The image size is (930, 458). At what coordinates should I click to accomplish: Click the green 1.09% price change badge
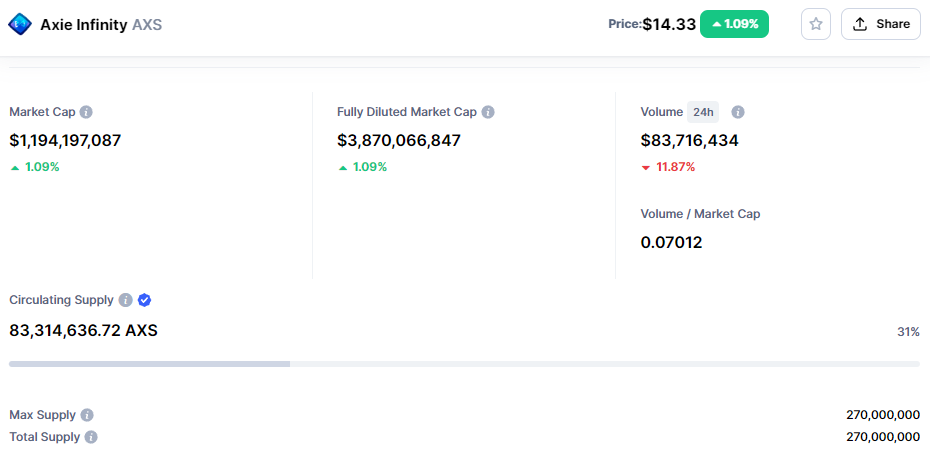pyautogui.click(x=734, y=24)
